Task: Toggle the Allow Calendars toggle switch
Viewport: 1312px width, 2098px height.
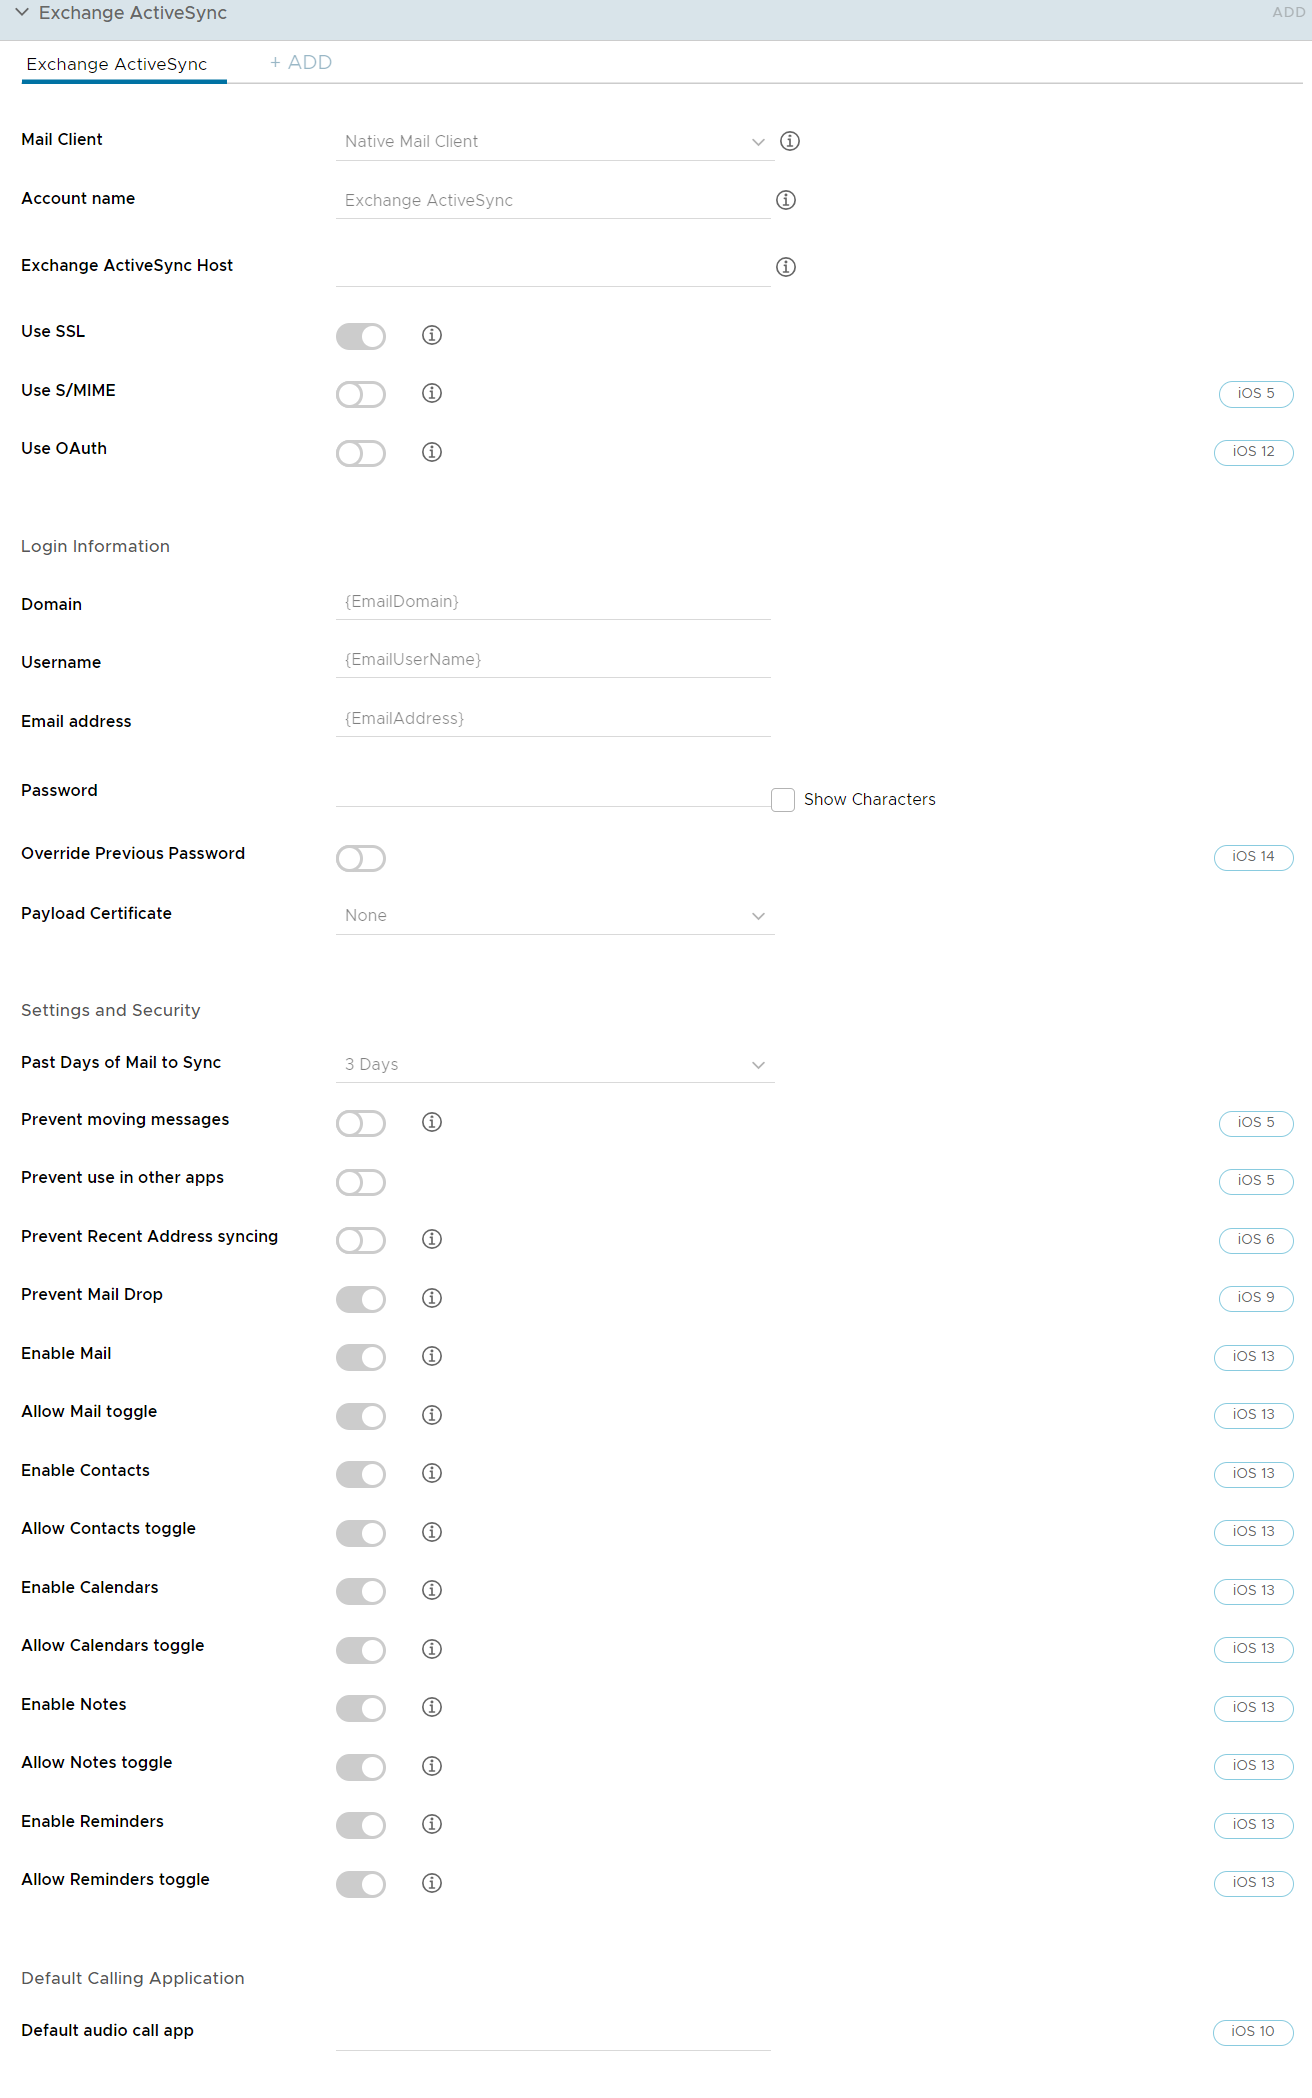Action: [361, 1650]
